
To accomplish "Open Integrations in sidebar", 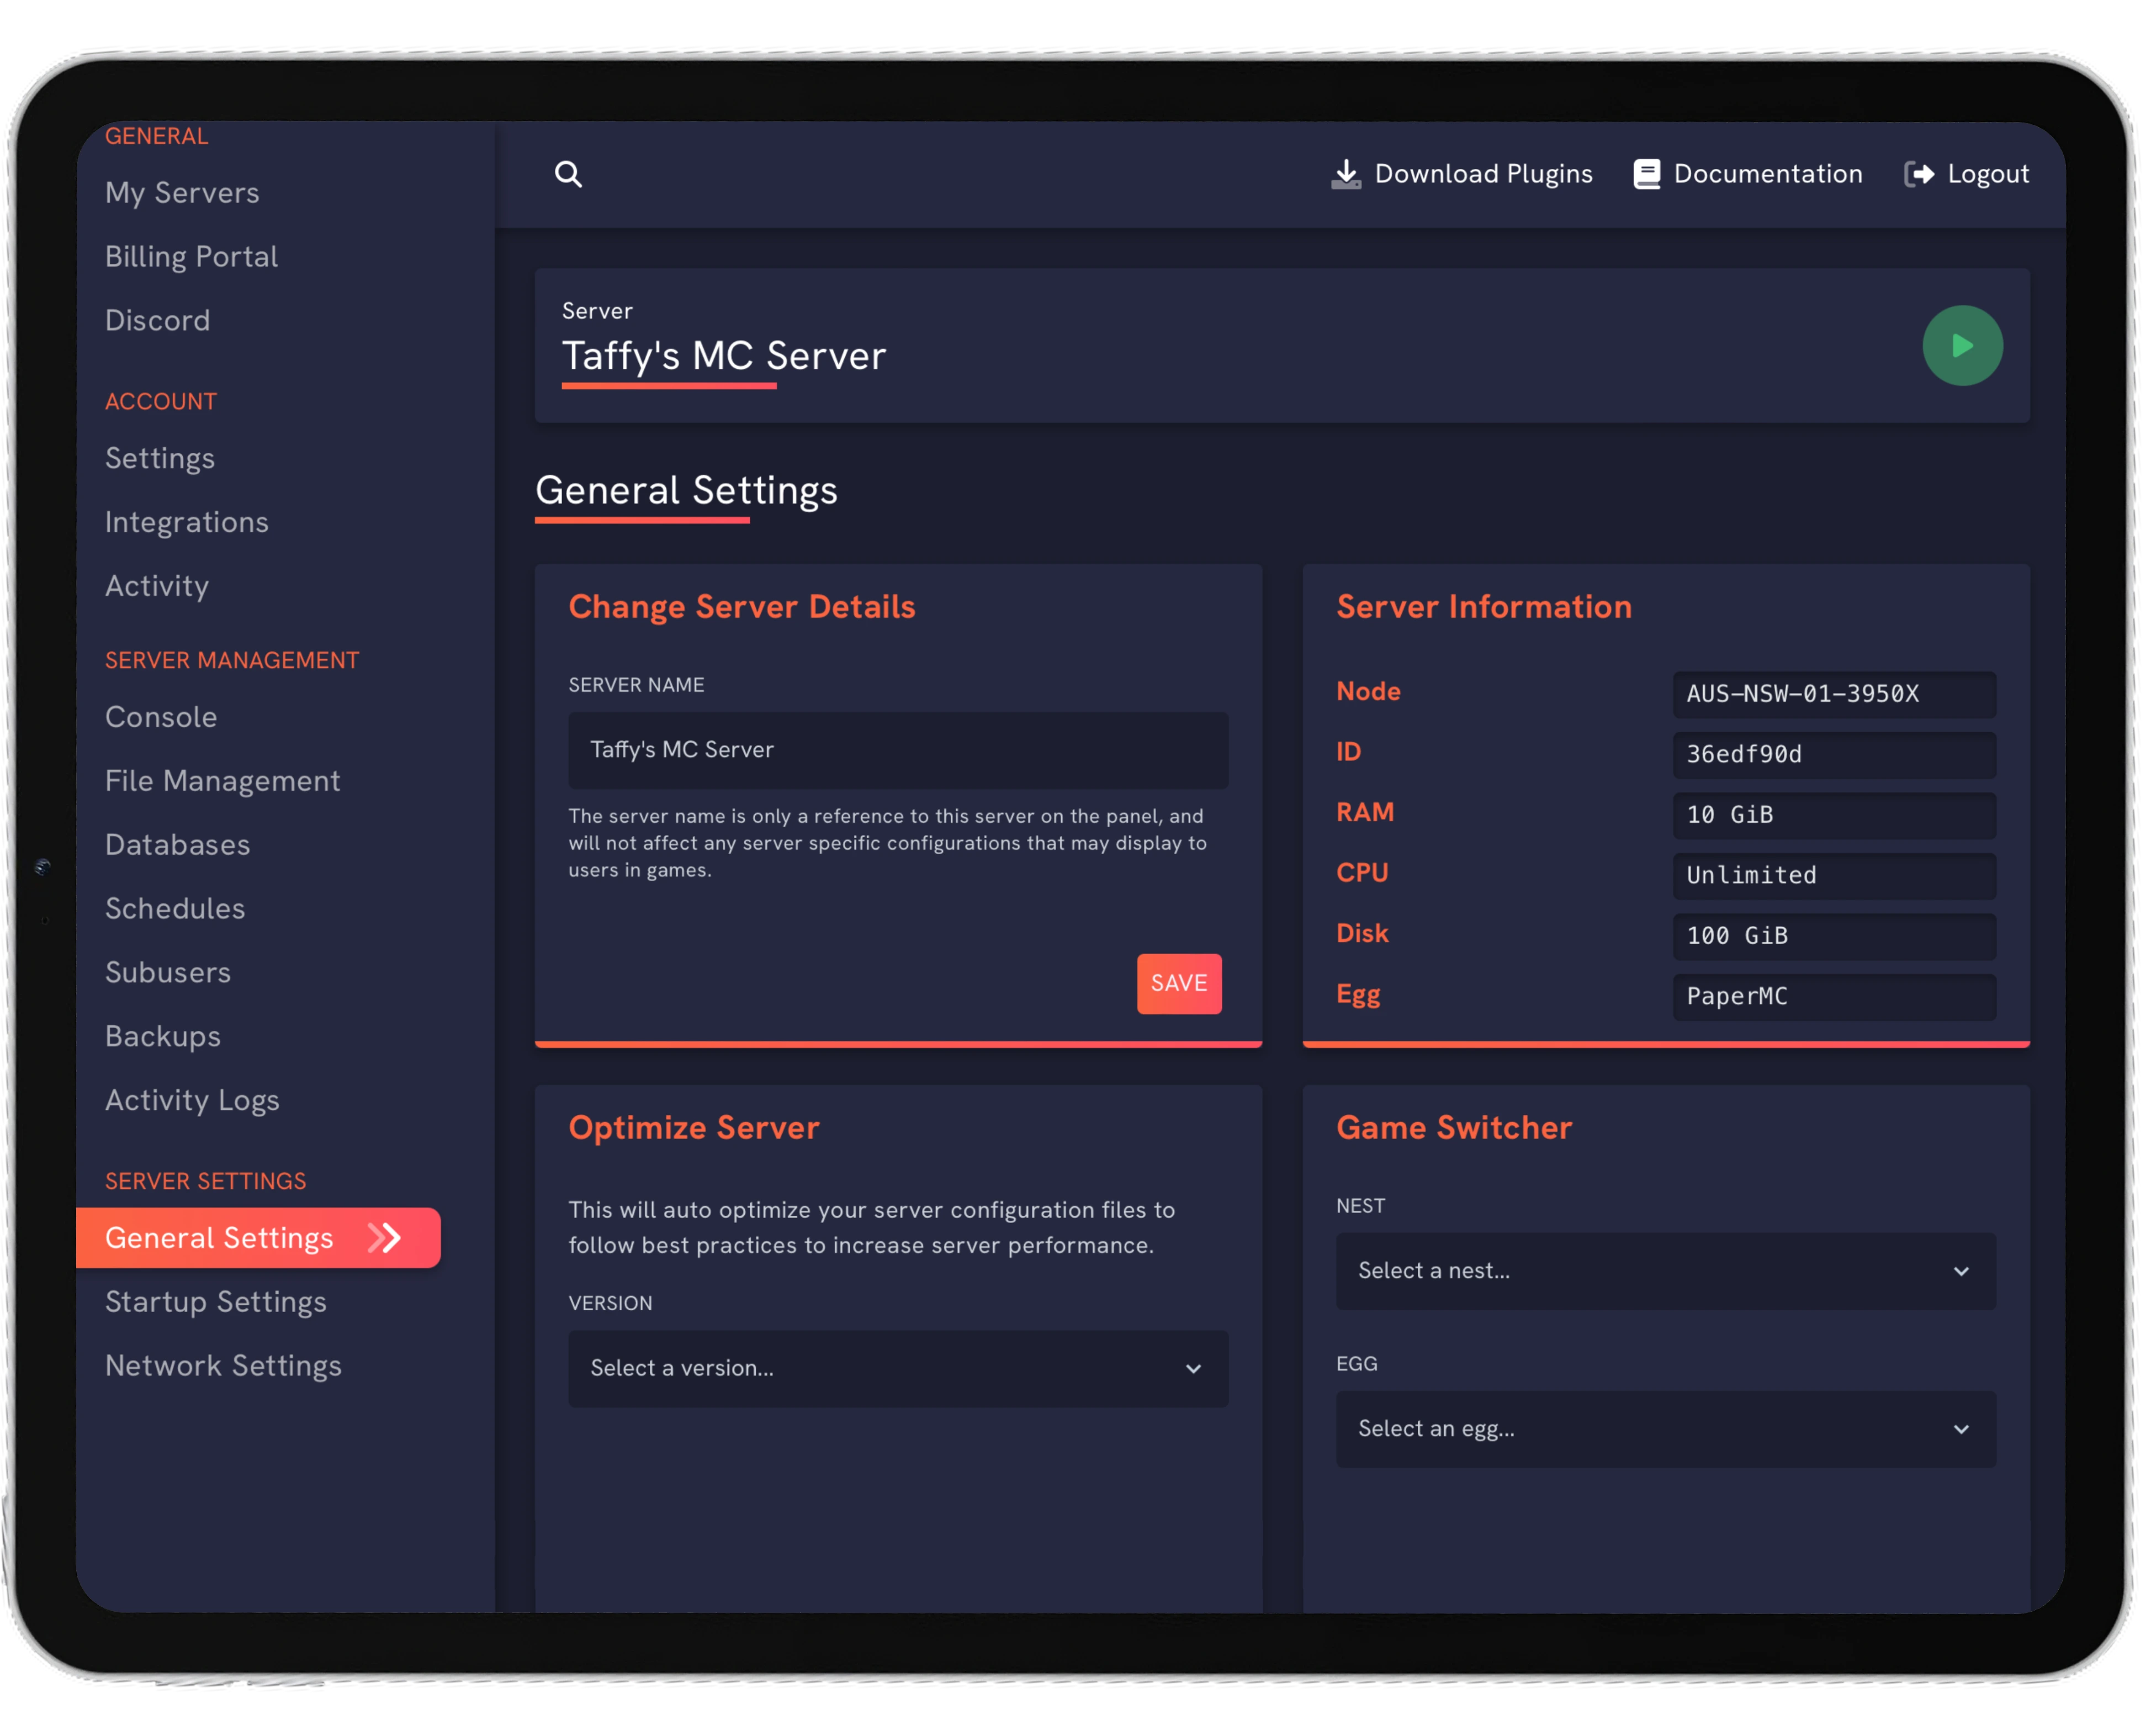I will [186, 522].
